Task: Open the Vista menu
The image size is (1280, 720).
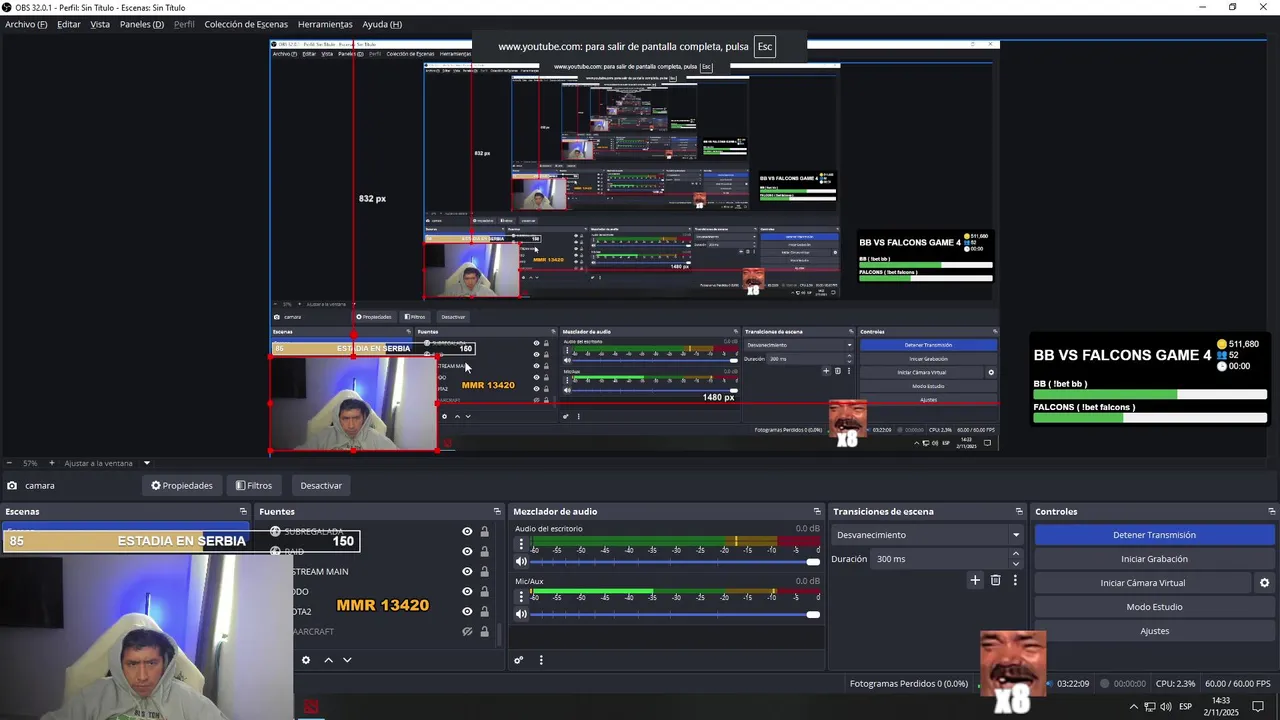Action: [100, 24]
